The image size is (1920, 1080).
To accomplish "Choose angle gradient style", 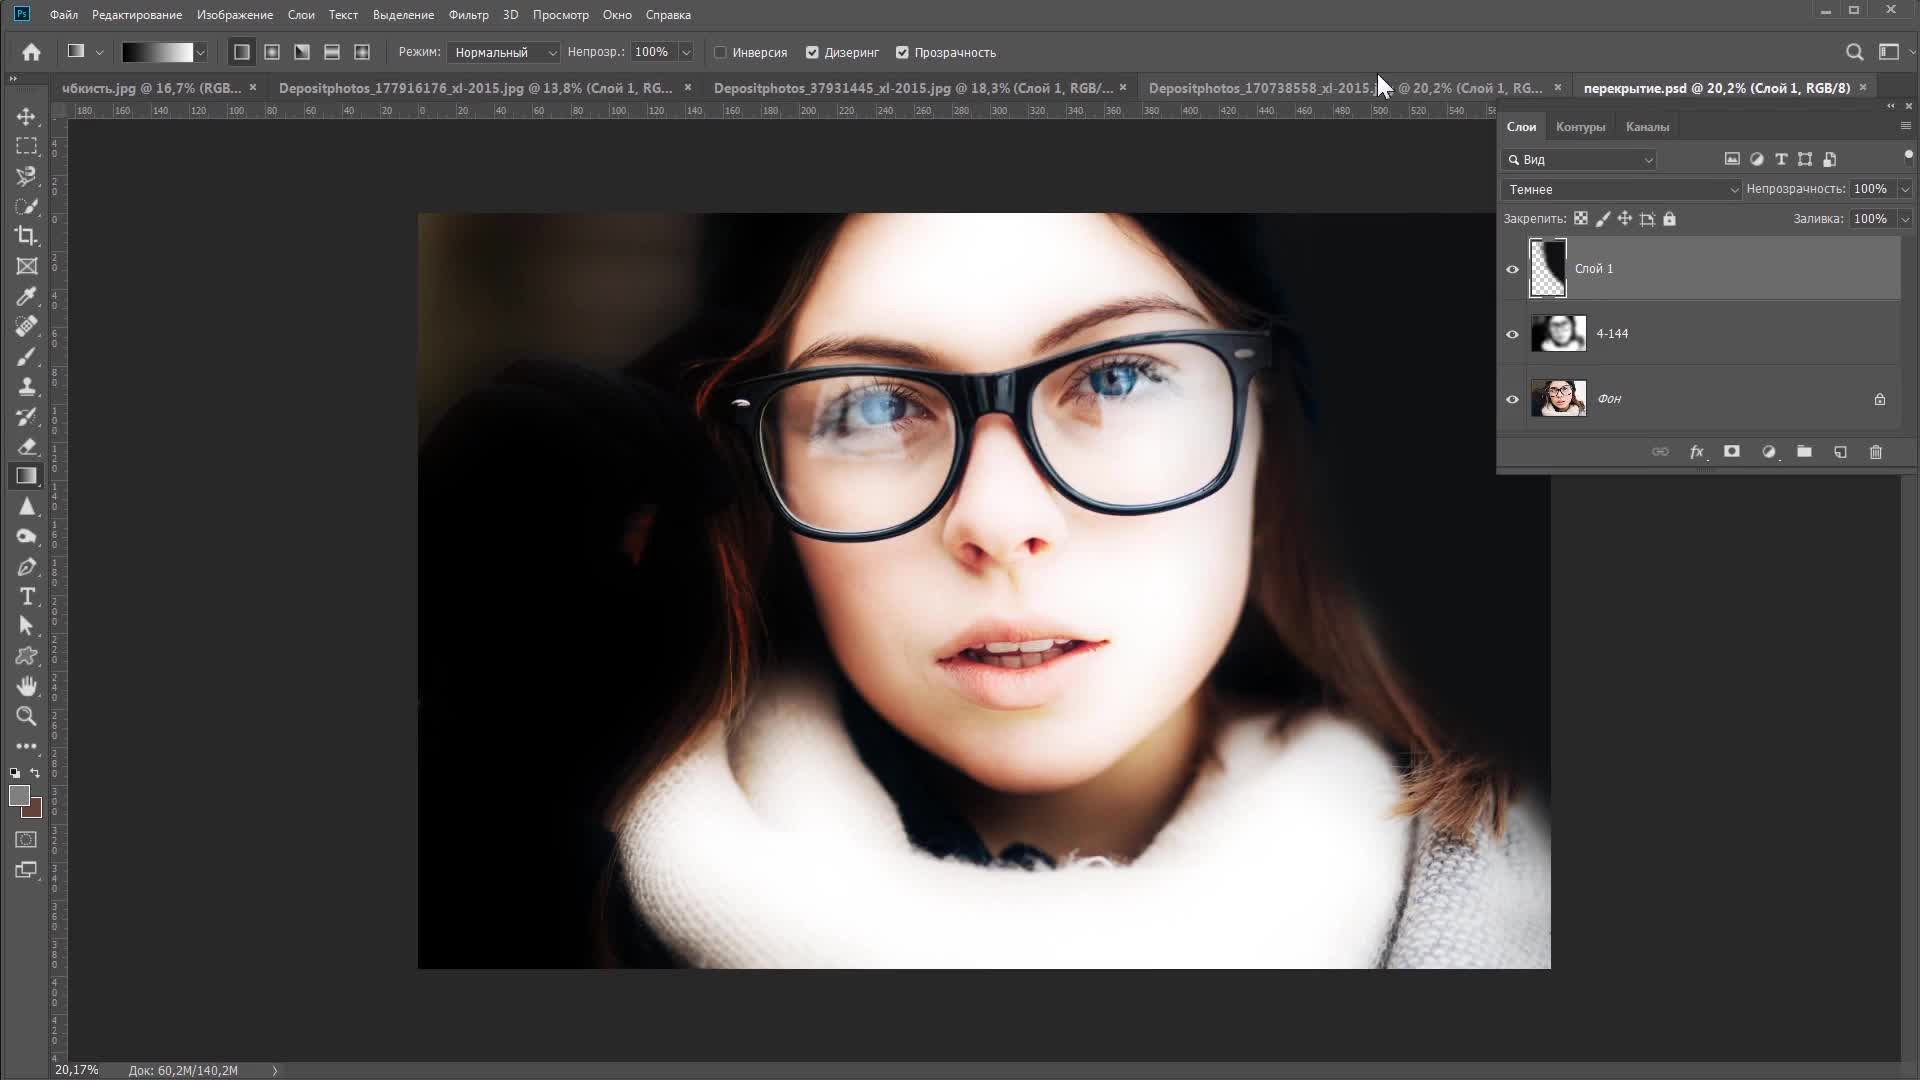I will pos(302,52).
